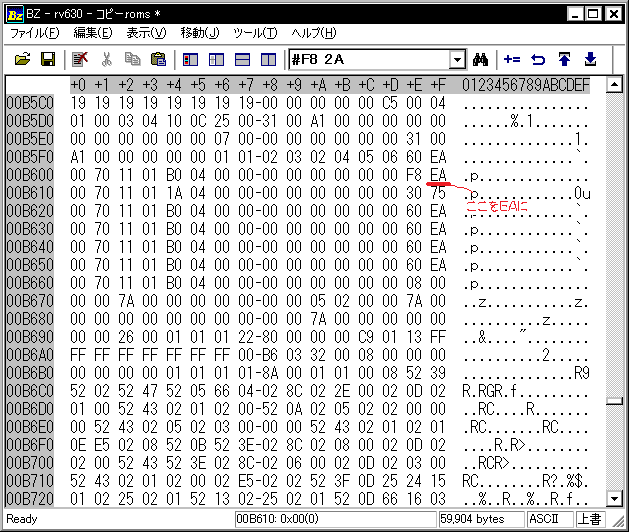Select byte F8 in row 00B600
629x532 pixels.
click(414, 175)
